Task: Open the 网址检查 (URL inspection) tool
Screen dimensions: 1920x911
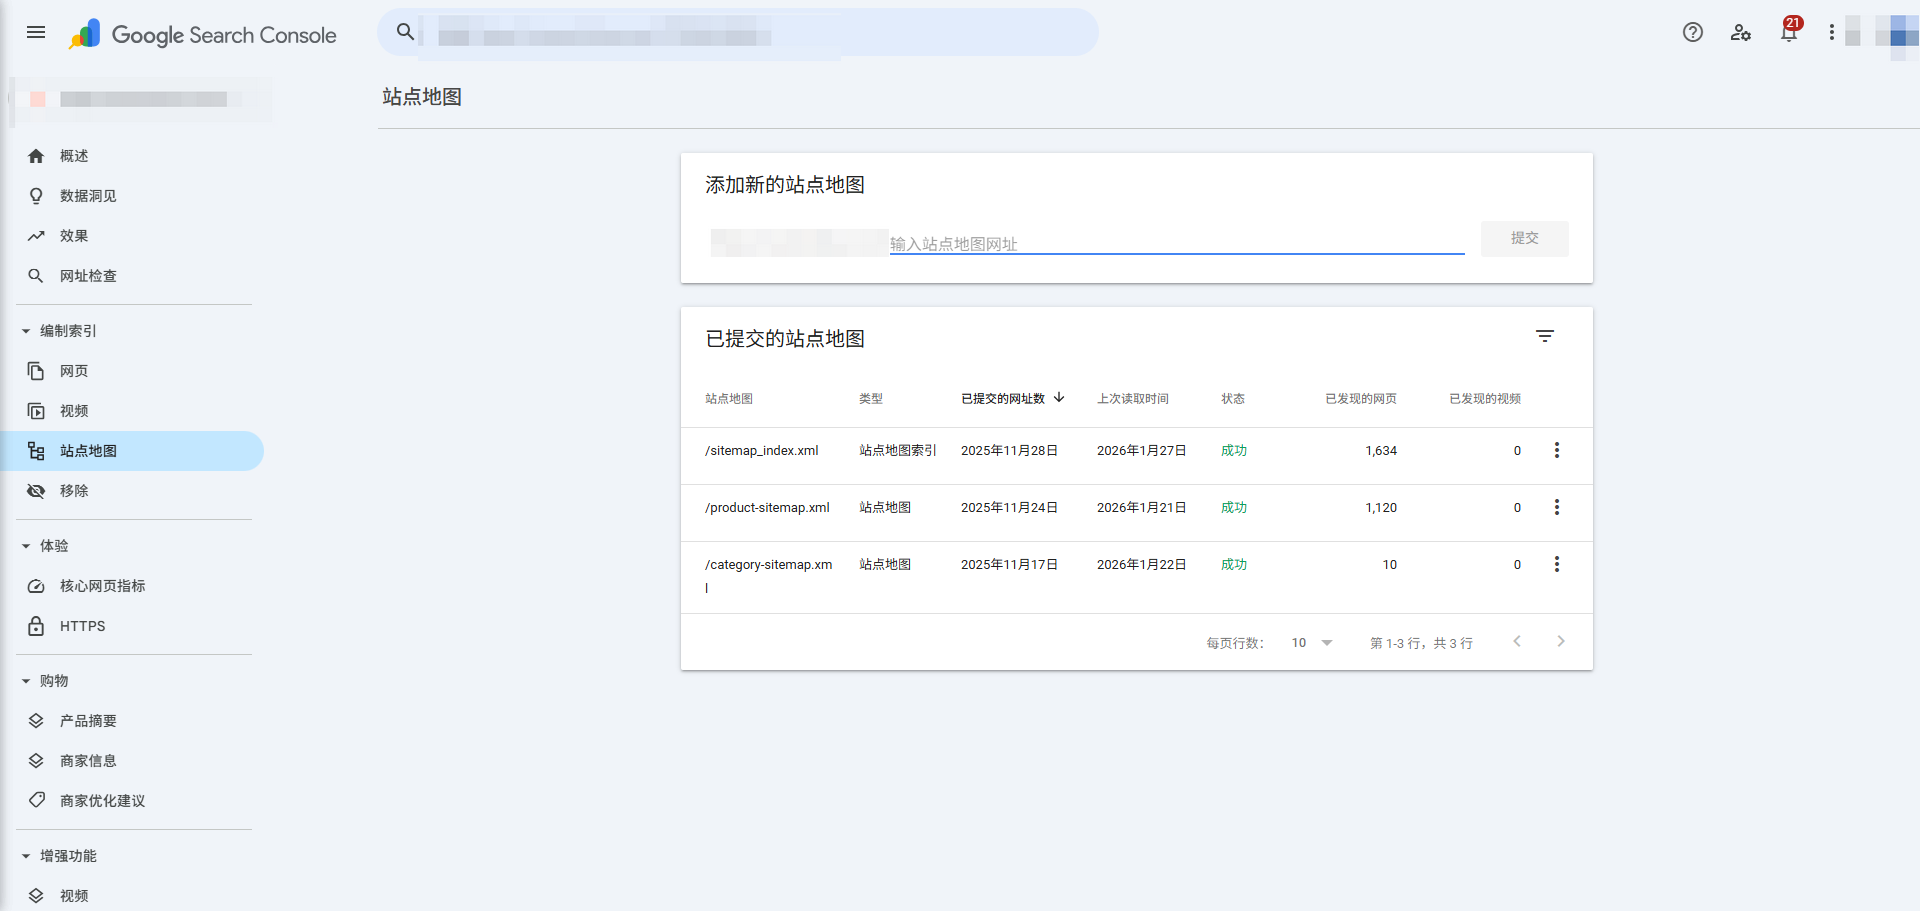Action: (88, 276)
